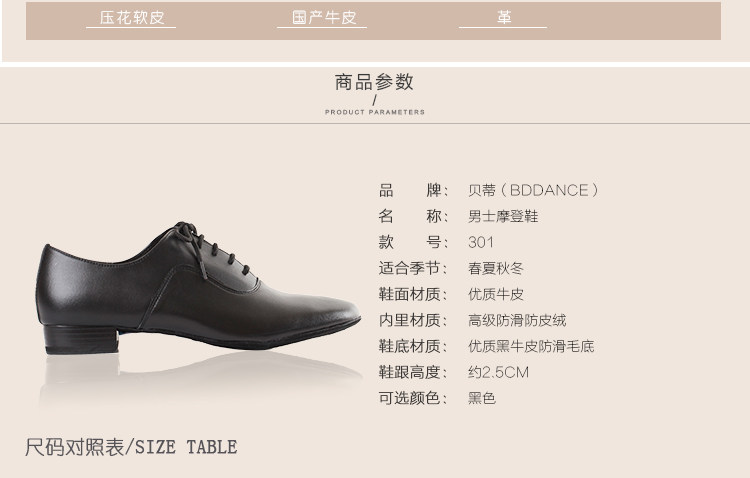Click the PRODUCT PARAMETERS subtitle text
The width and height of the screenshot is (750, 478).
(375, 112)
